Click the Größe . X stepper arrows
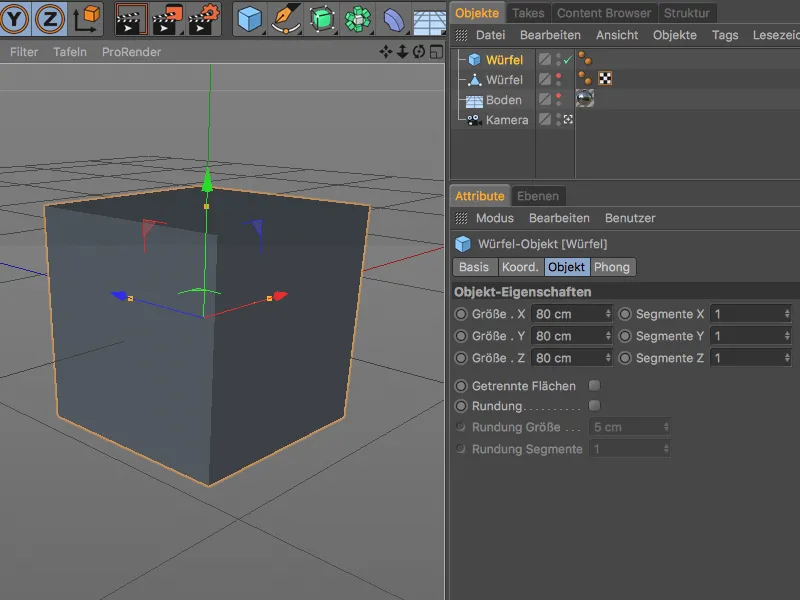The width and height of the screenshot is (800, 600). click(x=608, y=314)
